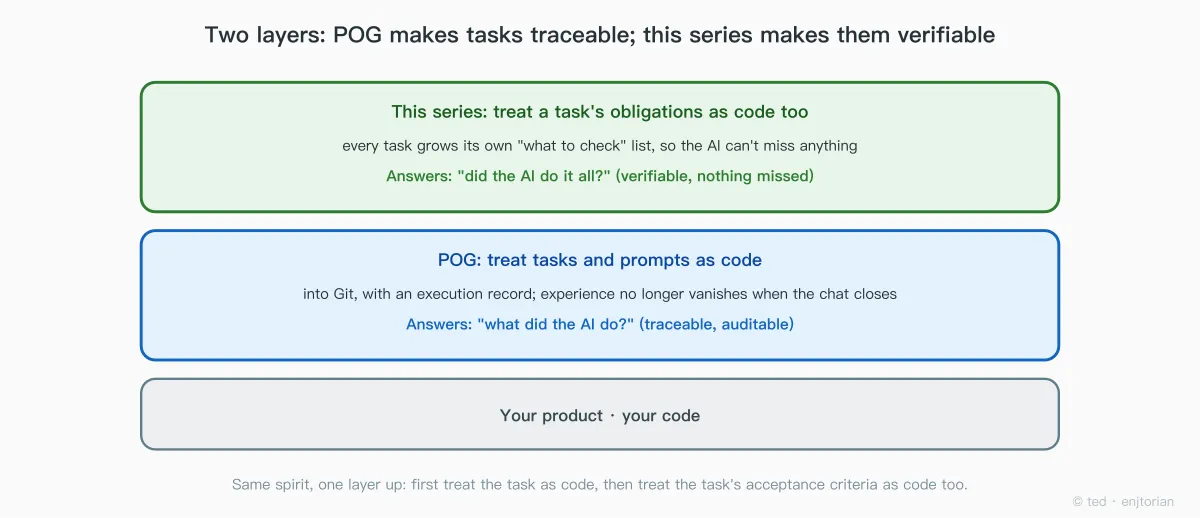Click 'what did the AI do?' answer line
The image size is (1200, 518).
600,324
